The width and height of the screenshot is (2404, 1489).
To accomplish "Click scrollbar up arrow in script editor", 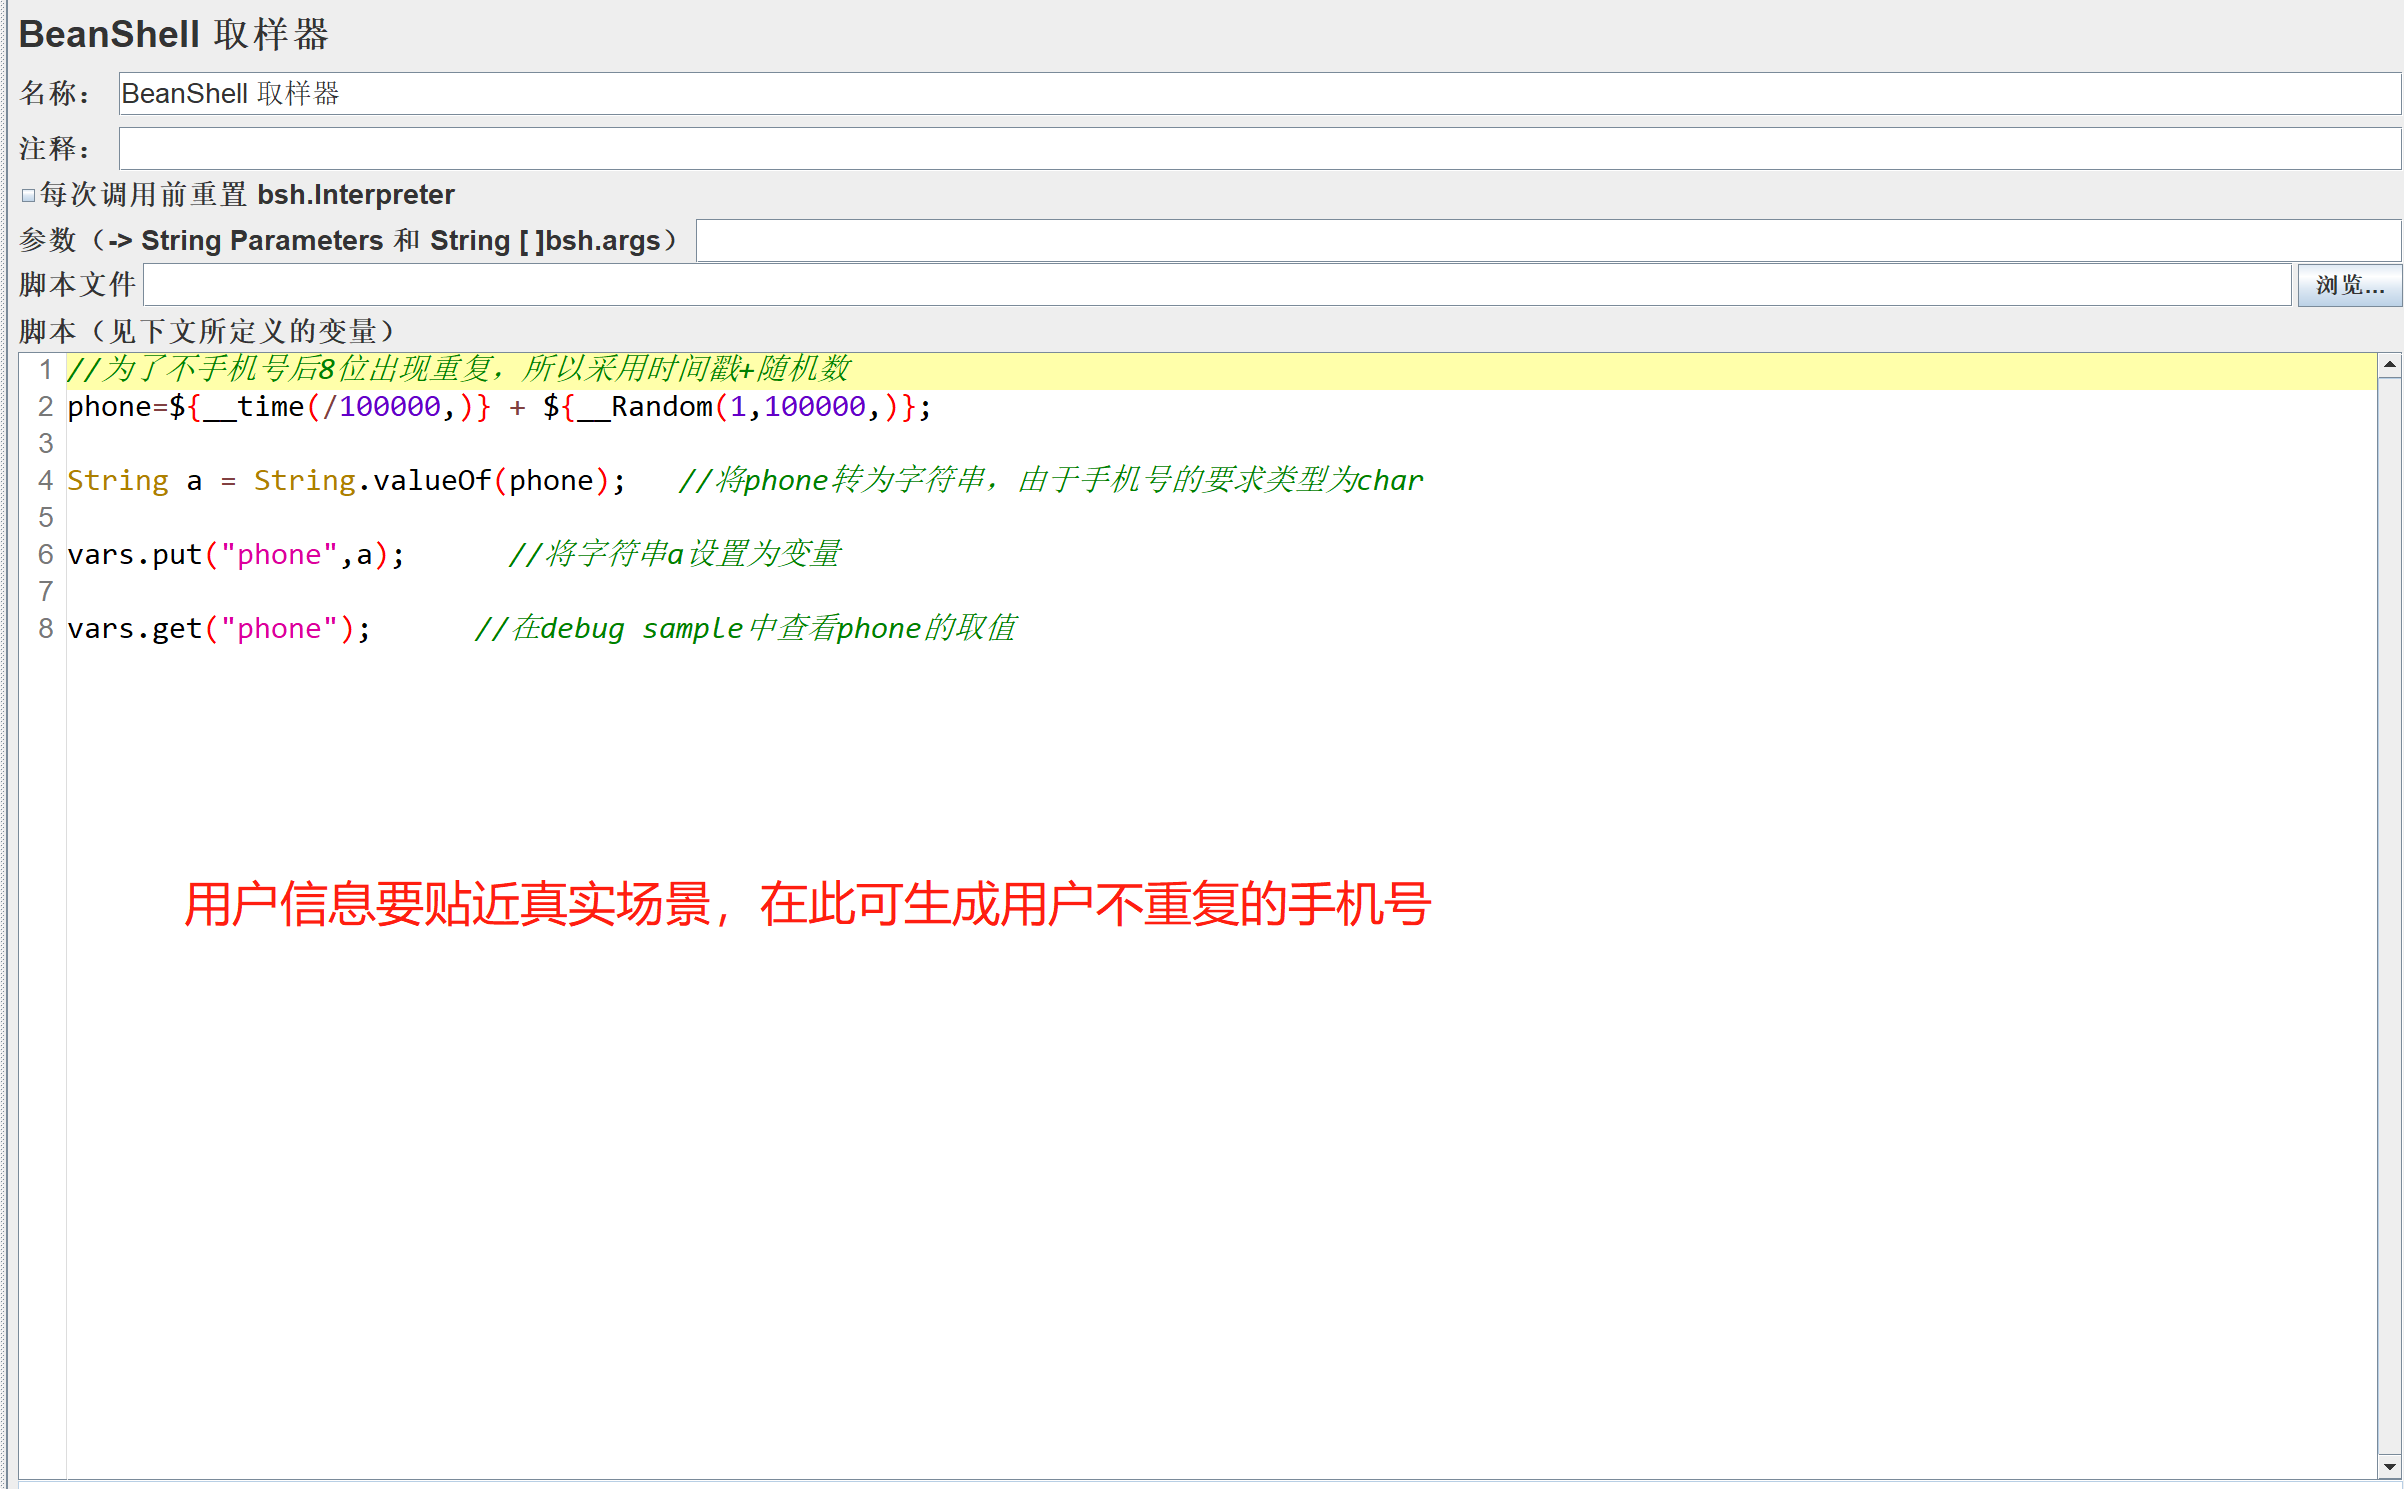I will [x=2389, y=366].
